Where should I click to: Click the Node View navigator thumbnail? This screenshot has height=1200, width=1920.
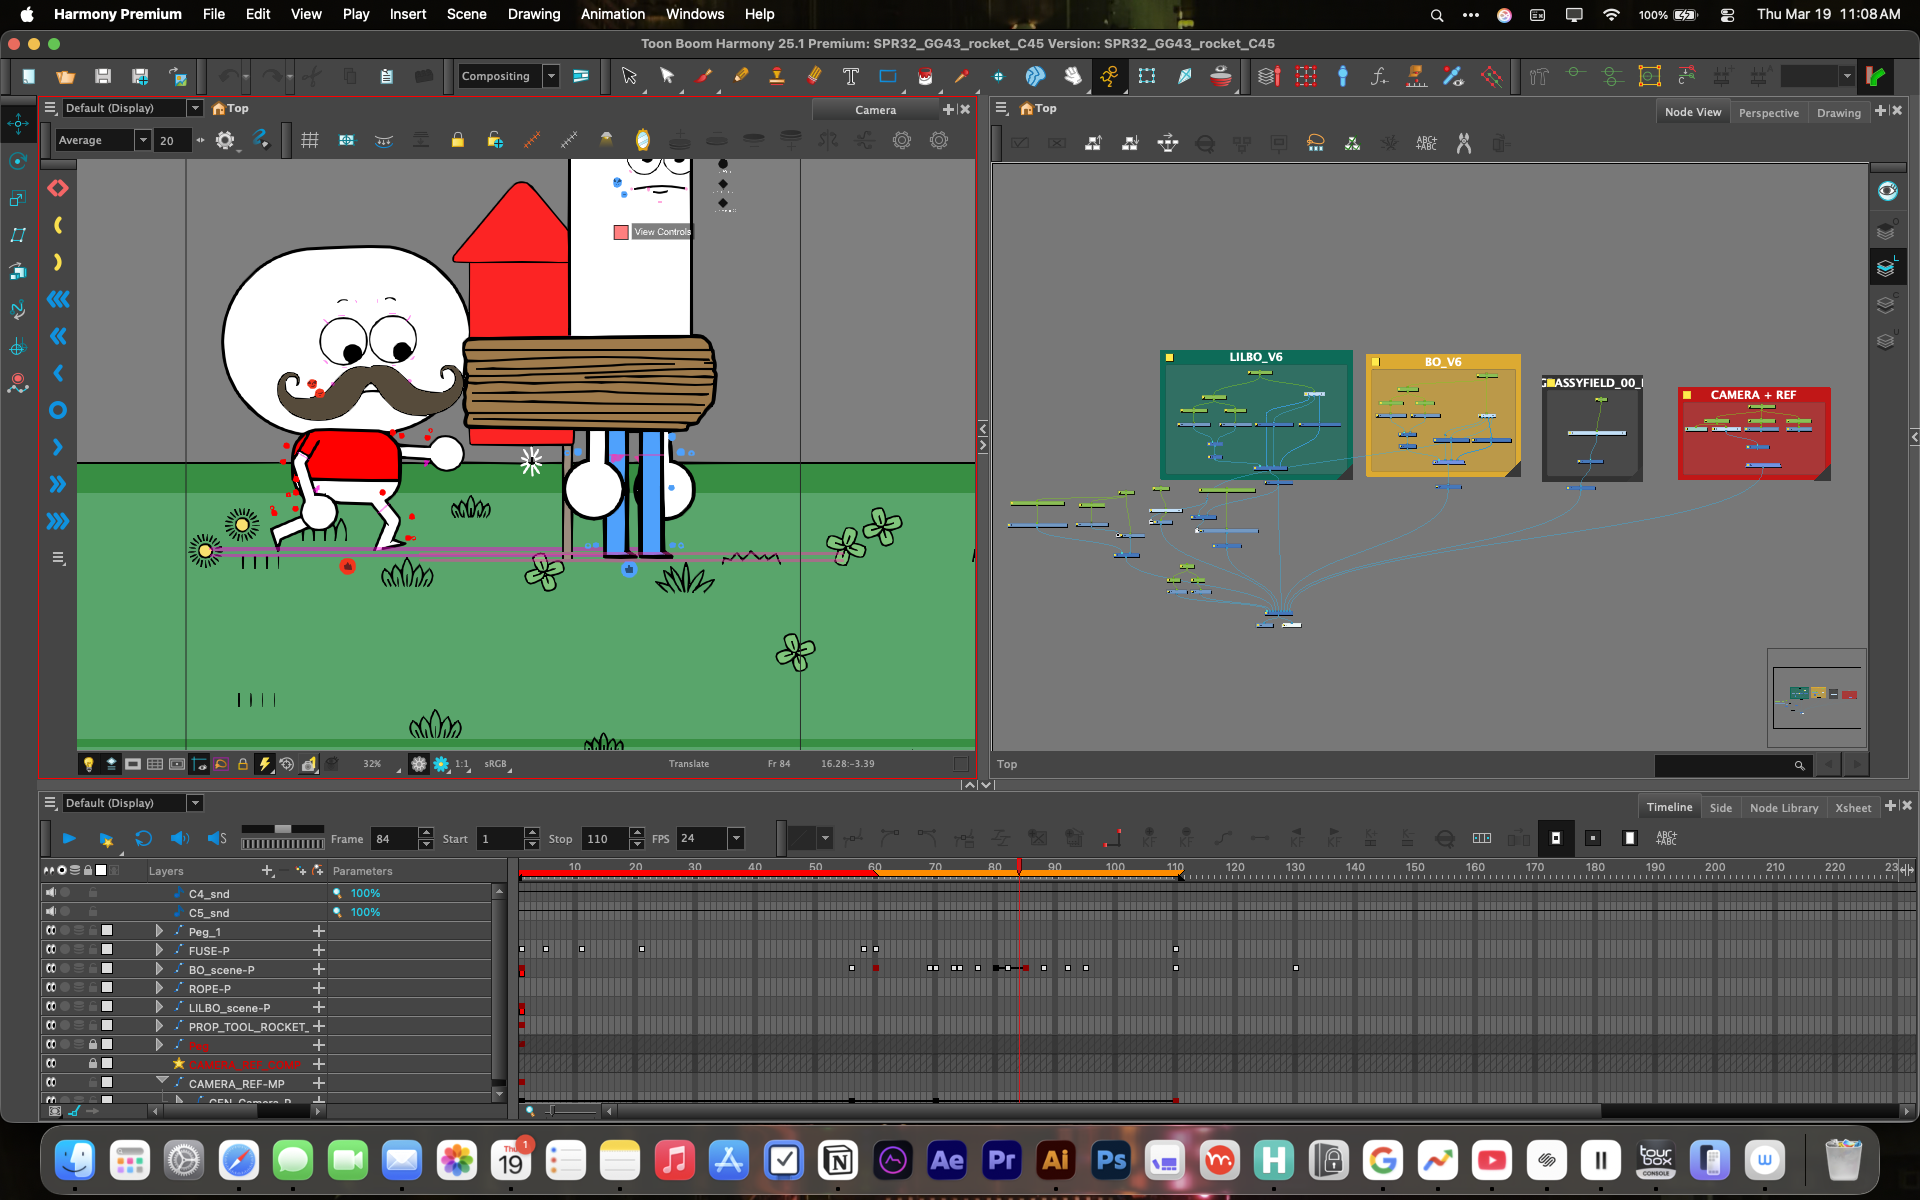(1817, 697)
